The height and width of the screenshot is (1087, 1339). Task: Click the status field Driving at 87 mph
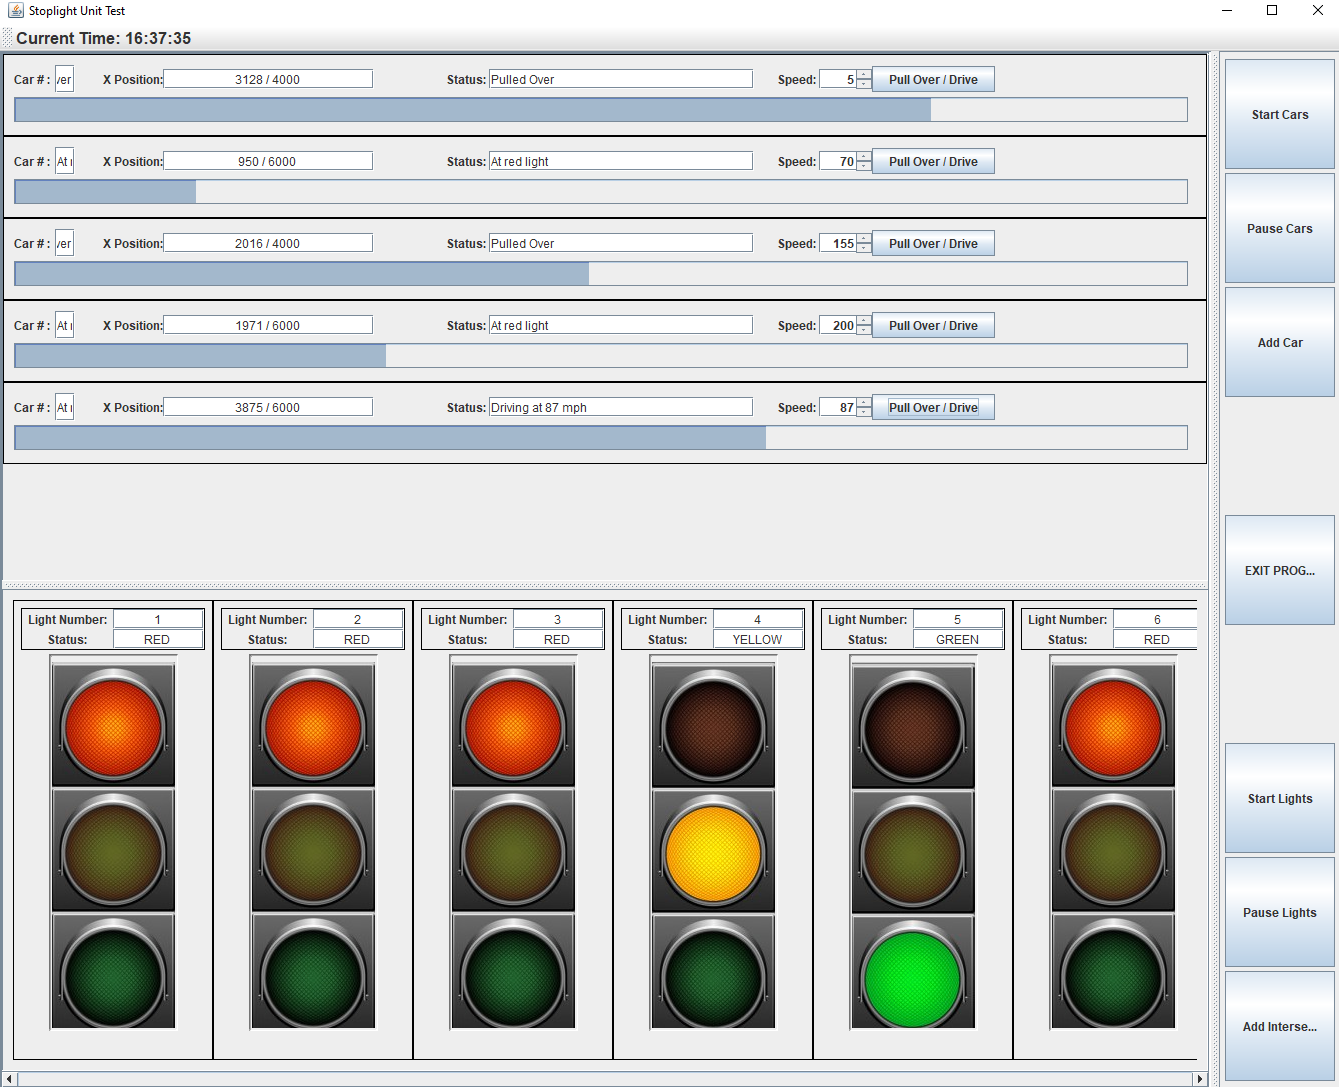coord(620,408)
